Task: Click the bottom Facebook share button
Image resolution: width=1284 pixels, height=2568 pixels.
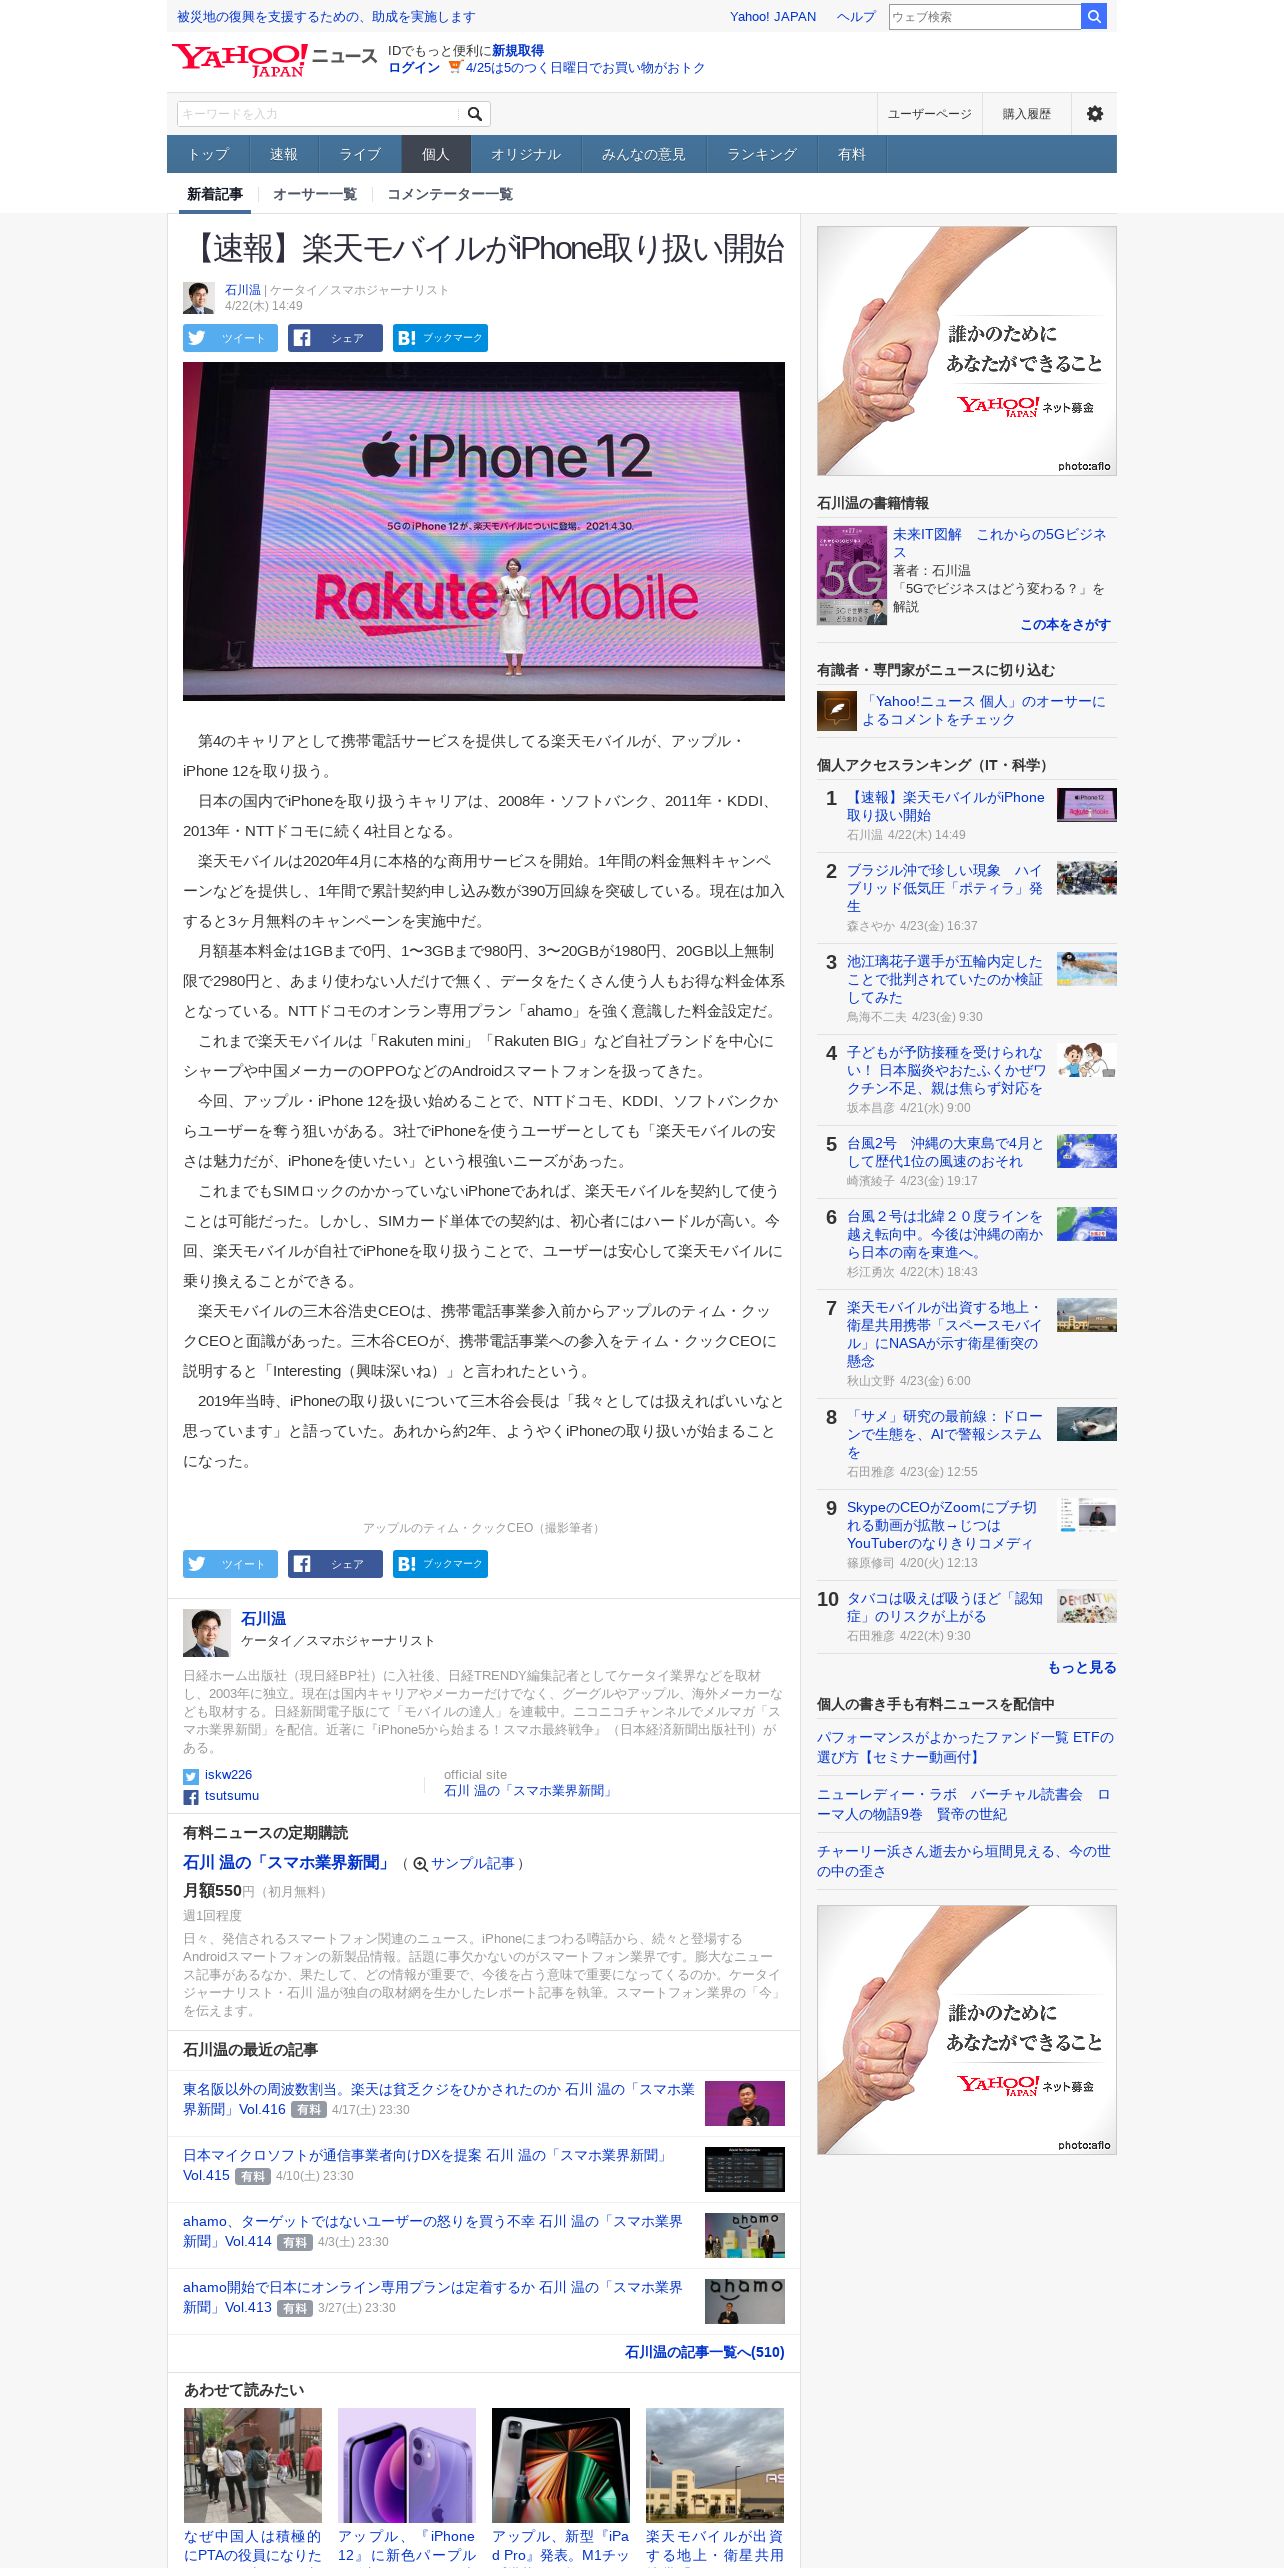Action: (x=335, y=1564)
